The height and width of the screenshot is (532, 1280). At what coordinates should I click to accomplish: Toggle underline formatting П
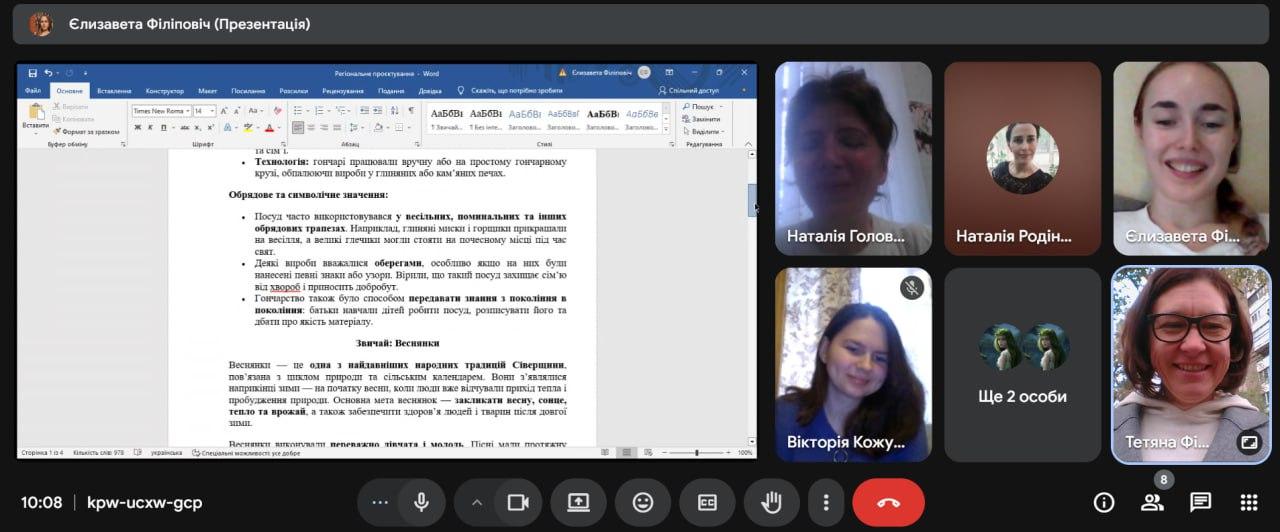163,128
